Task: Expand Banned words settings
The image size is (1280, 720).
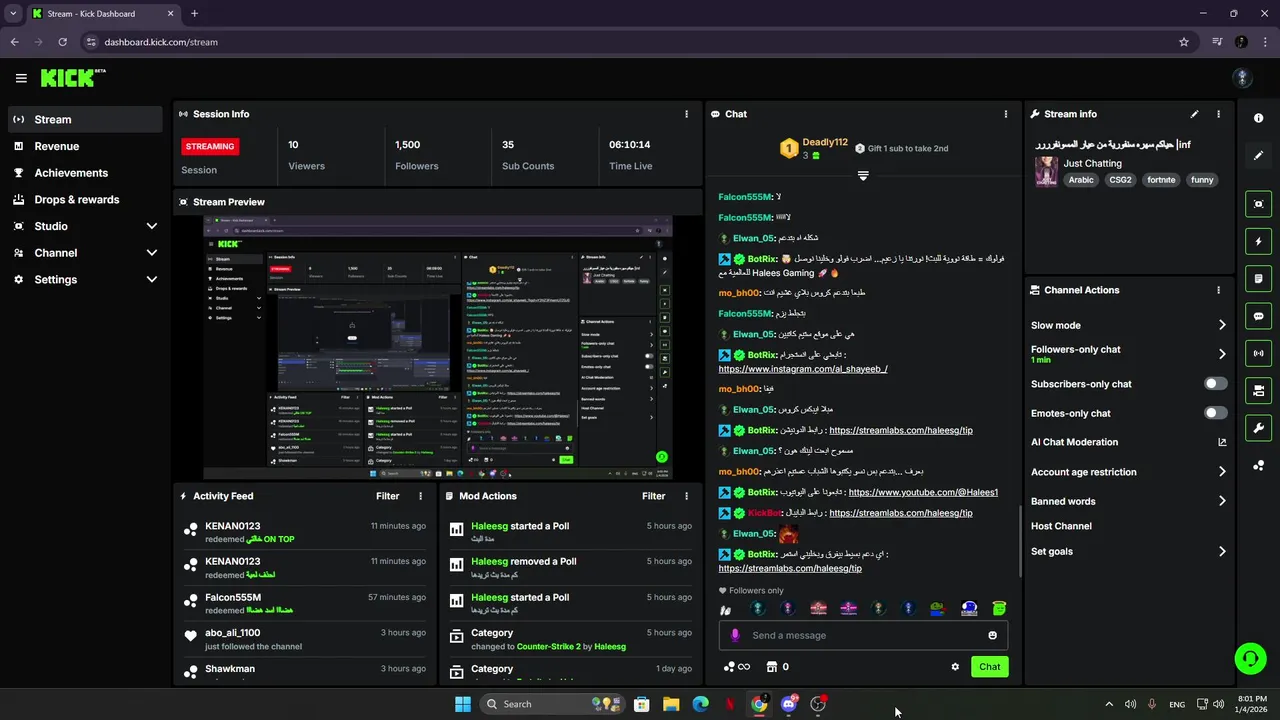Action: 1222,501
